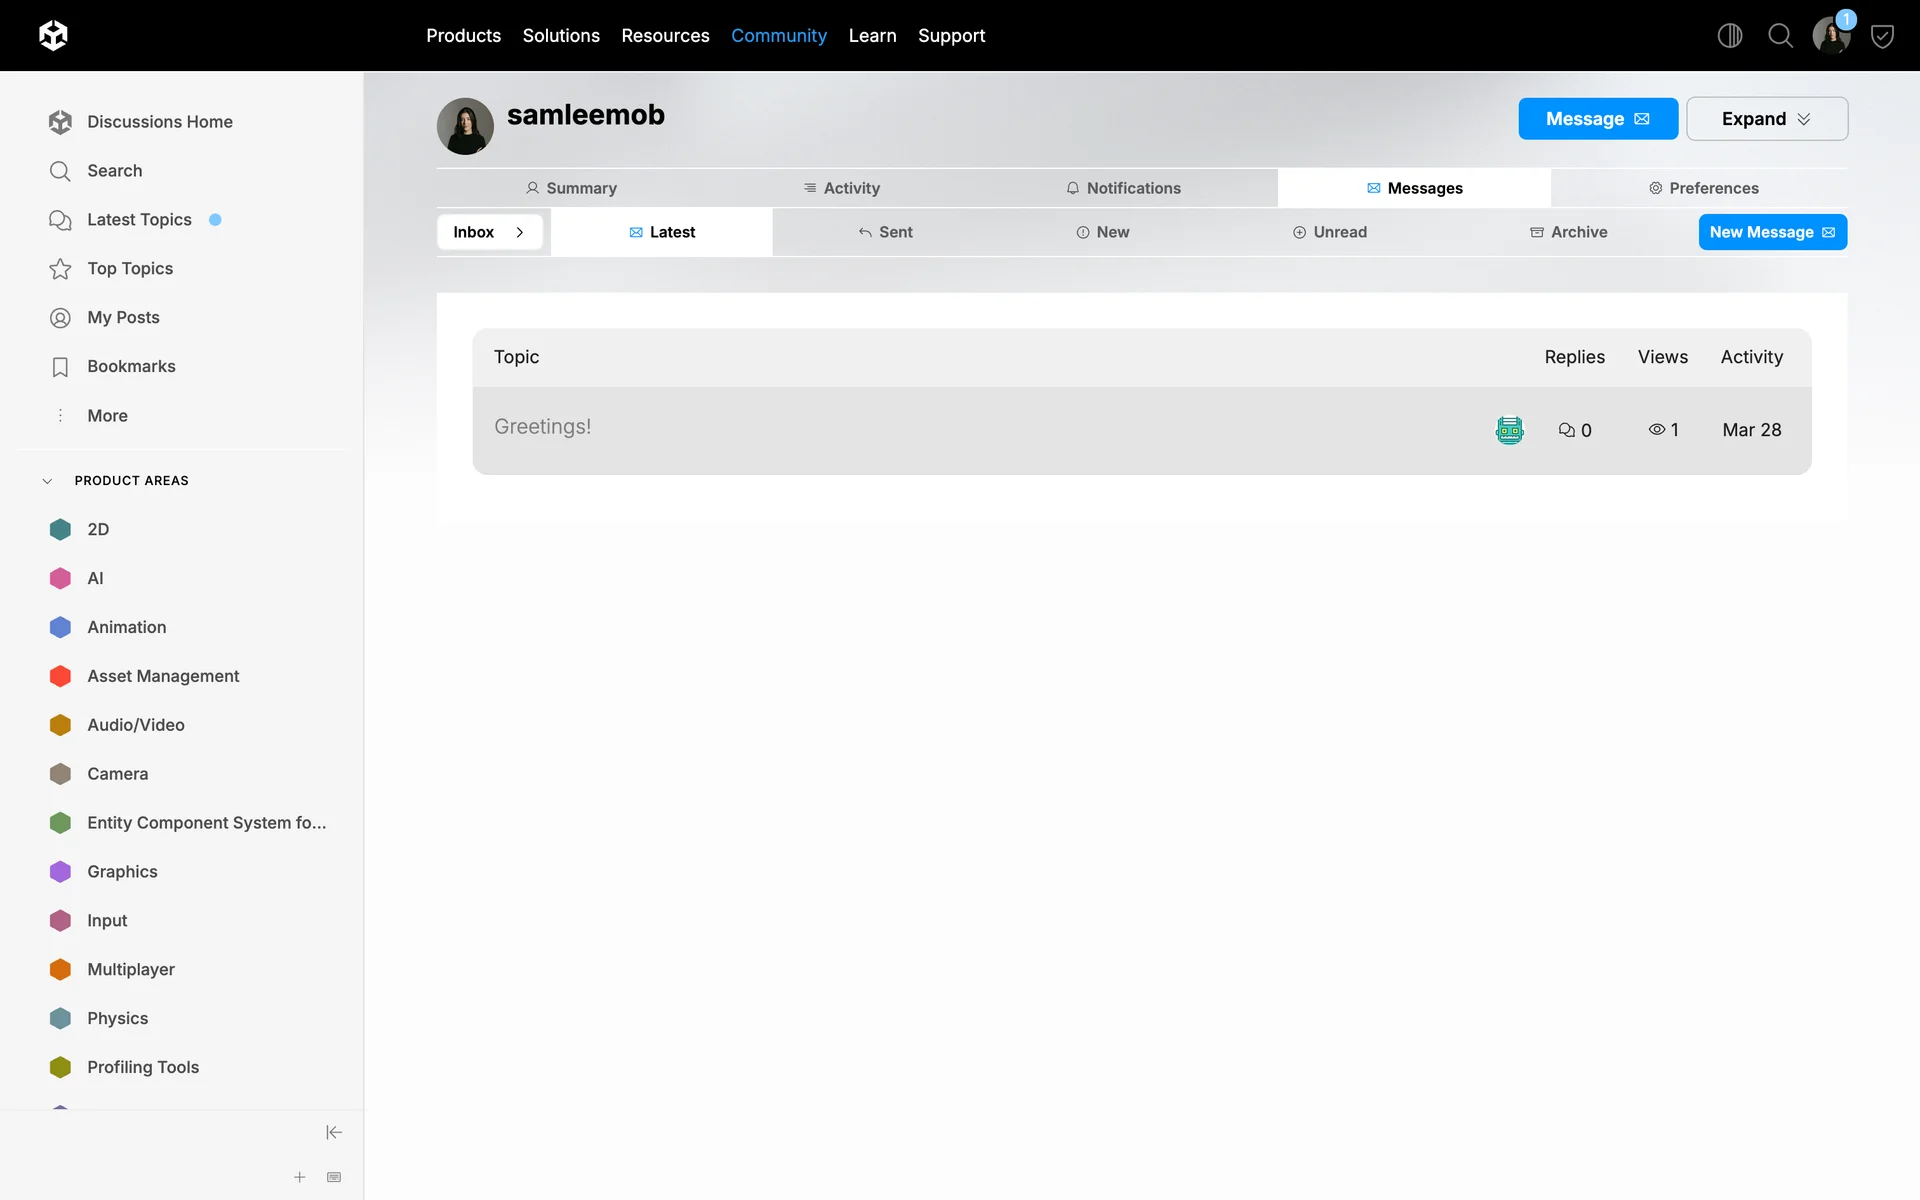Click the robot avatar in the Greetings row
Screen dimensions: 1920x1200
tap(1509, 430)
